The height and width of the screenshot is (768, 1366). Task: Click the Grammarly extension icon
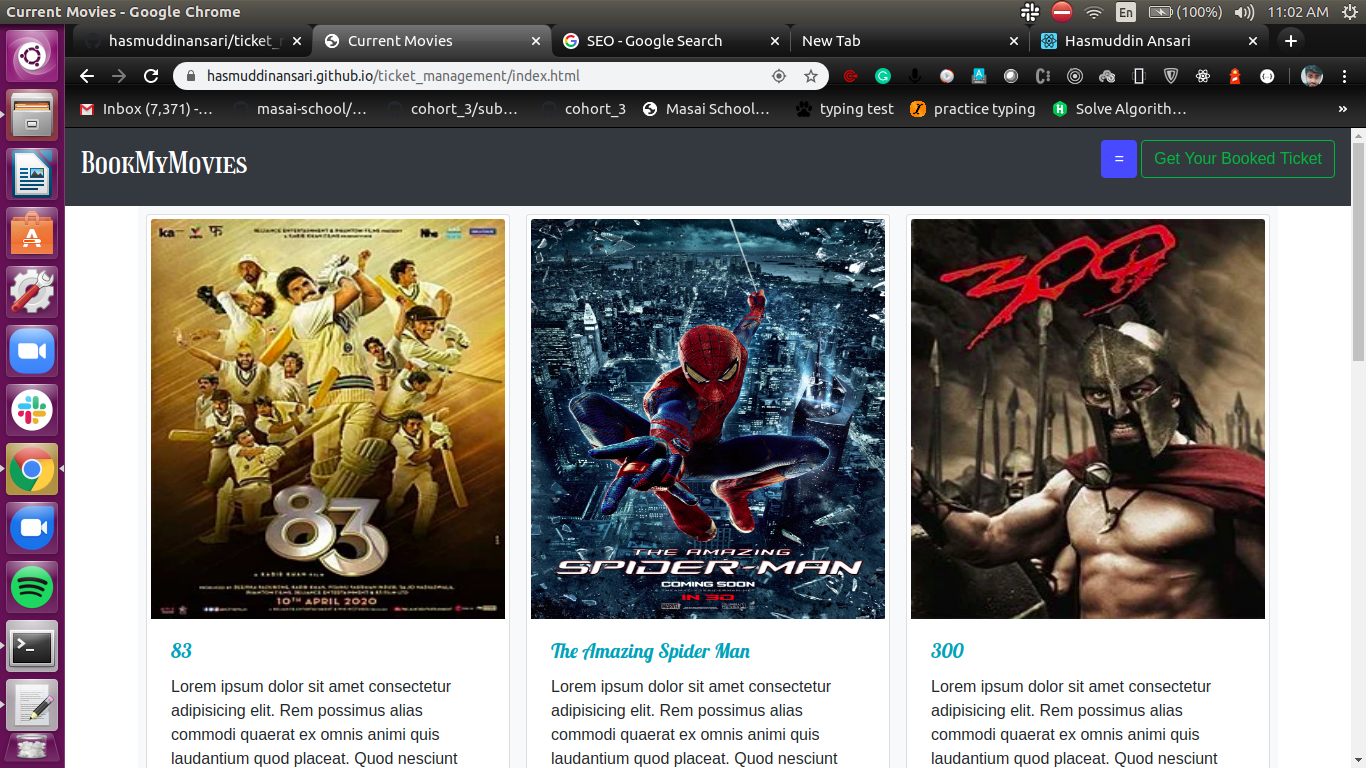coord(883,76)
